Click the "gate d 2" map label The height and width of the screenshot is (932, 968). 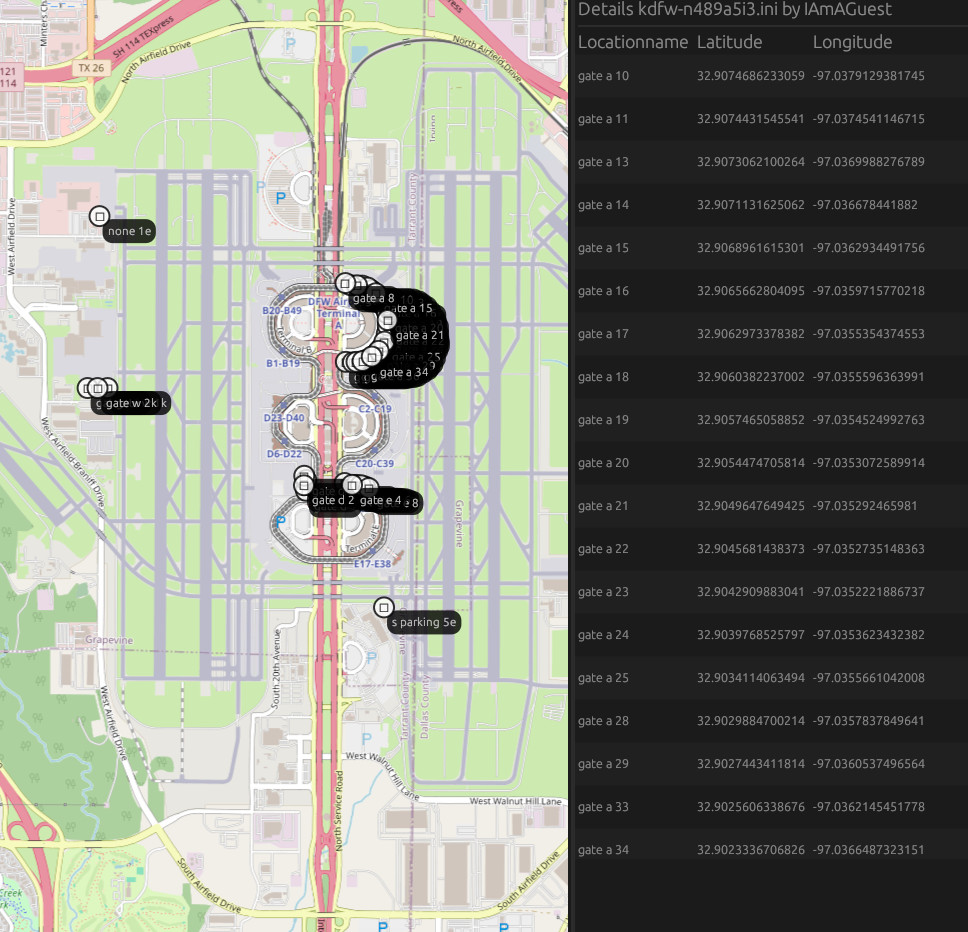(x=333, y=500)
